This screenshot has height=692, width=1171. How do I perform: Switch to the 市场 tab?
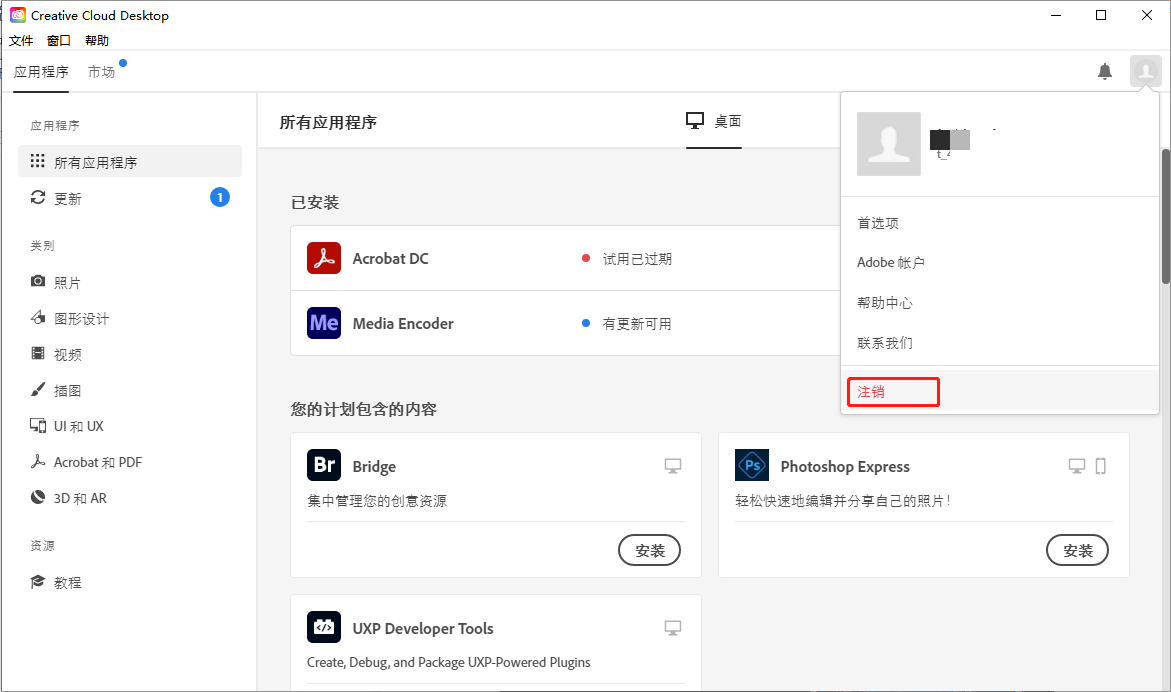(102, 72)
